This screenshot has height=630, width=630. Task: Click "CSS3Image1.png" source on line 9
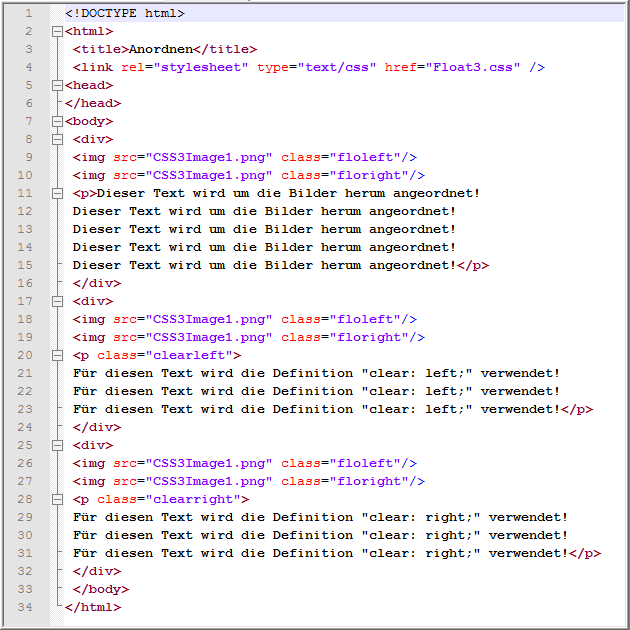[209, 157]
